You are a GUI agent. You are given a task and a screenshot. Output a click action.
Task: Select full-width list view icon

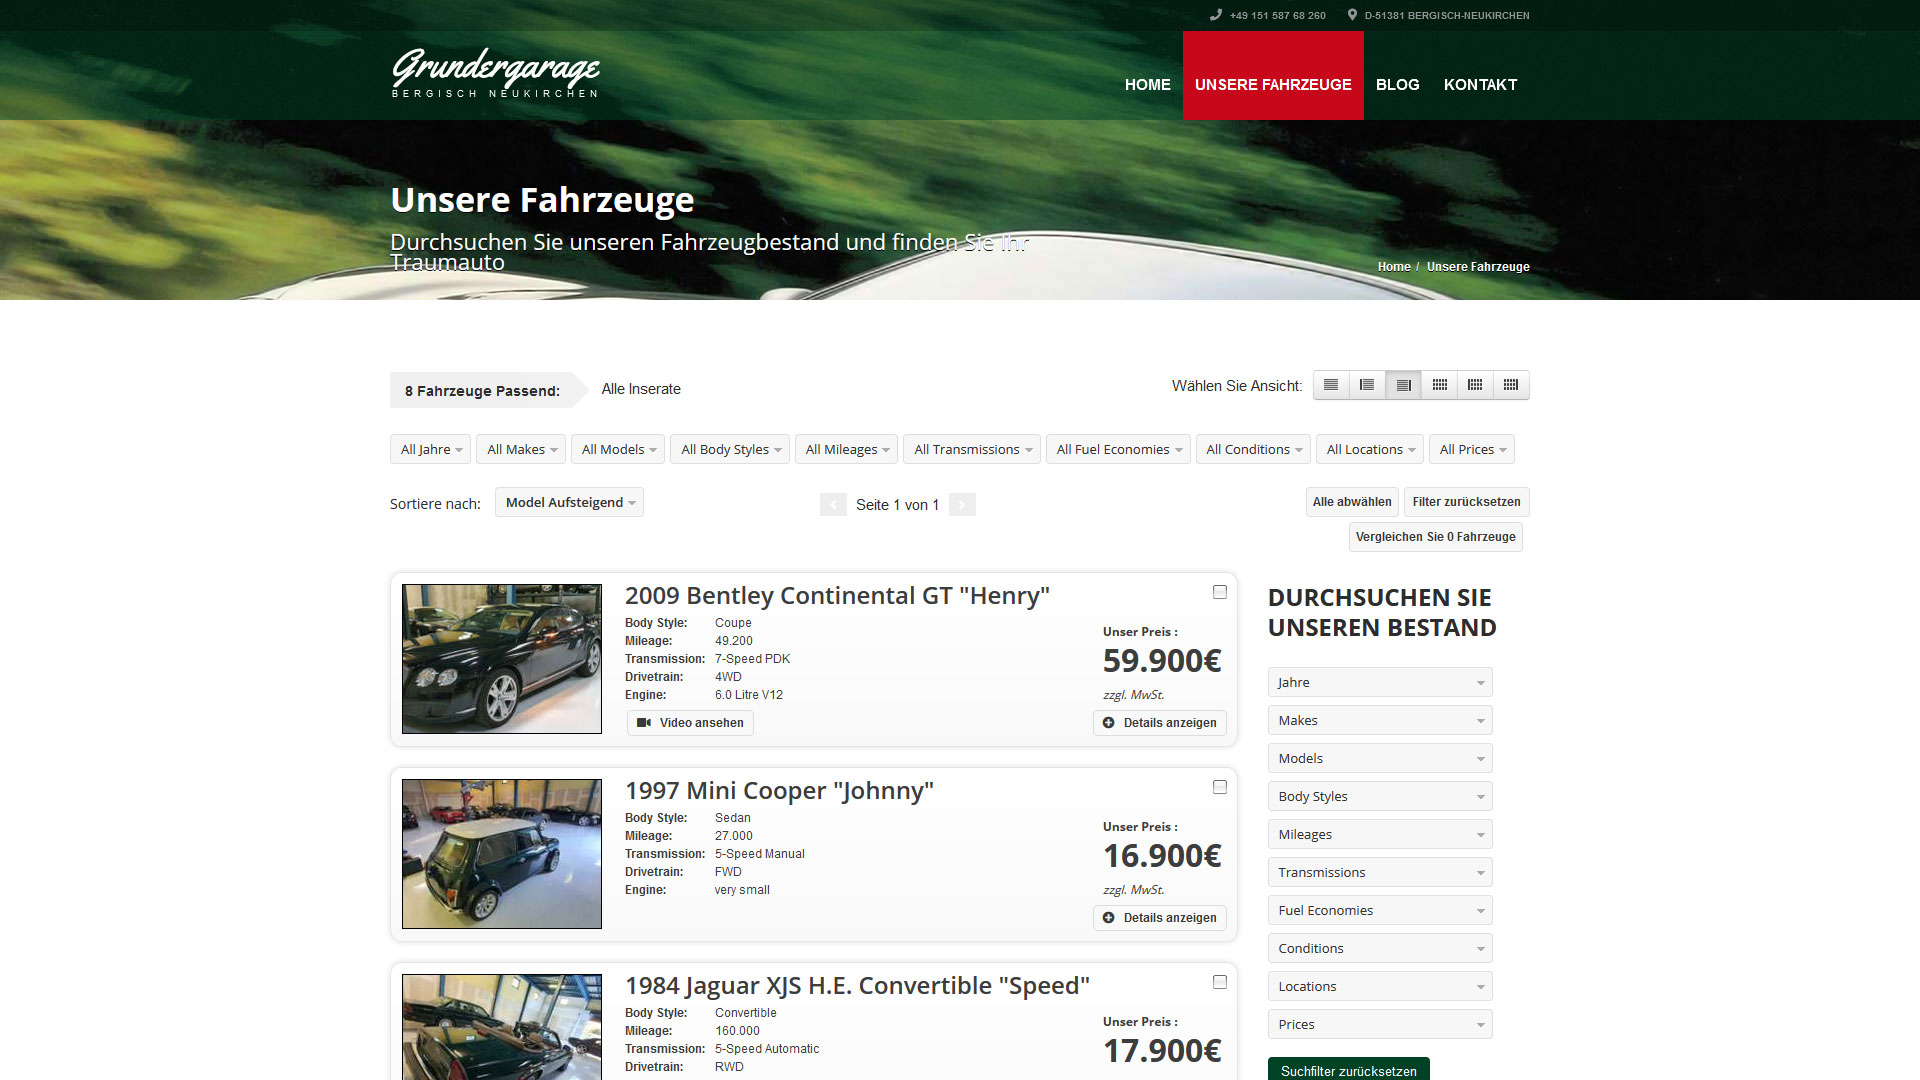pos(1331,385)
